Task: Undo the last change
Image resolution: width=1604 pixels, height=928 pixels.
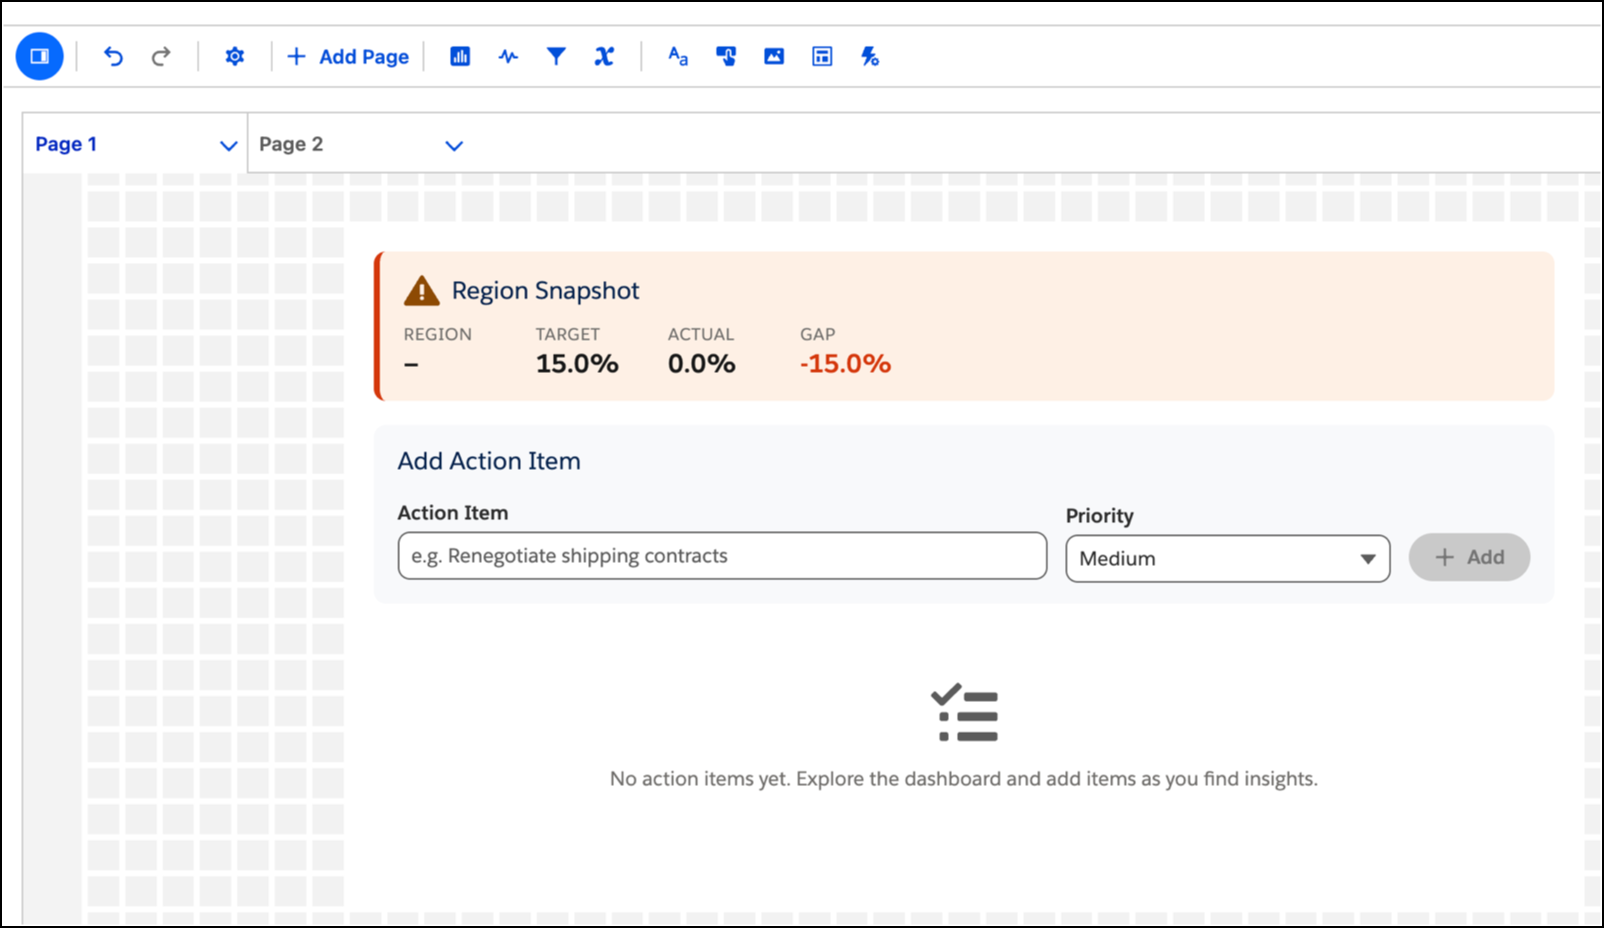Action: [x=113, y=56]
